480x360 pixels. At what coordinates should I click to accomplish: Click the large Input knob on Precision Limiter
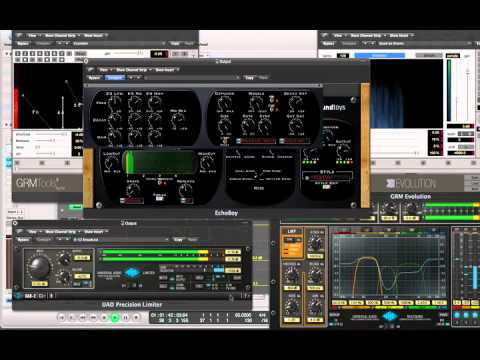[x=40, y=267]
